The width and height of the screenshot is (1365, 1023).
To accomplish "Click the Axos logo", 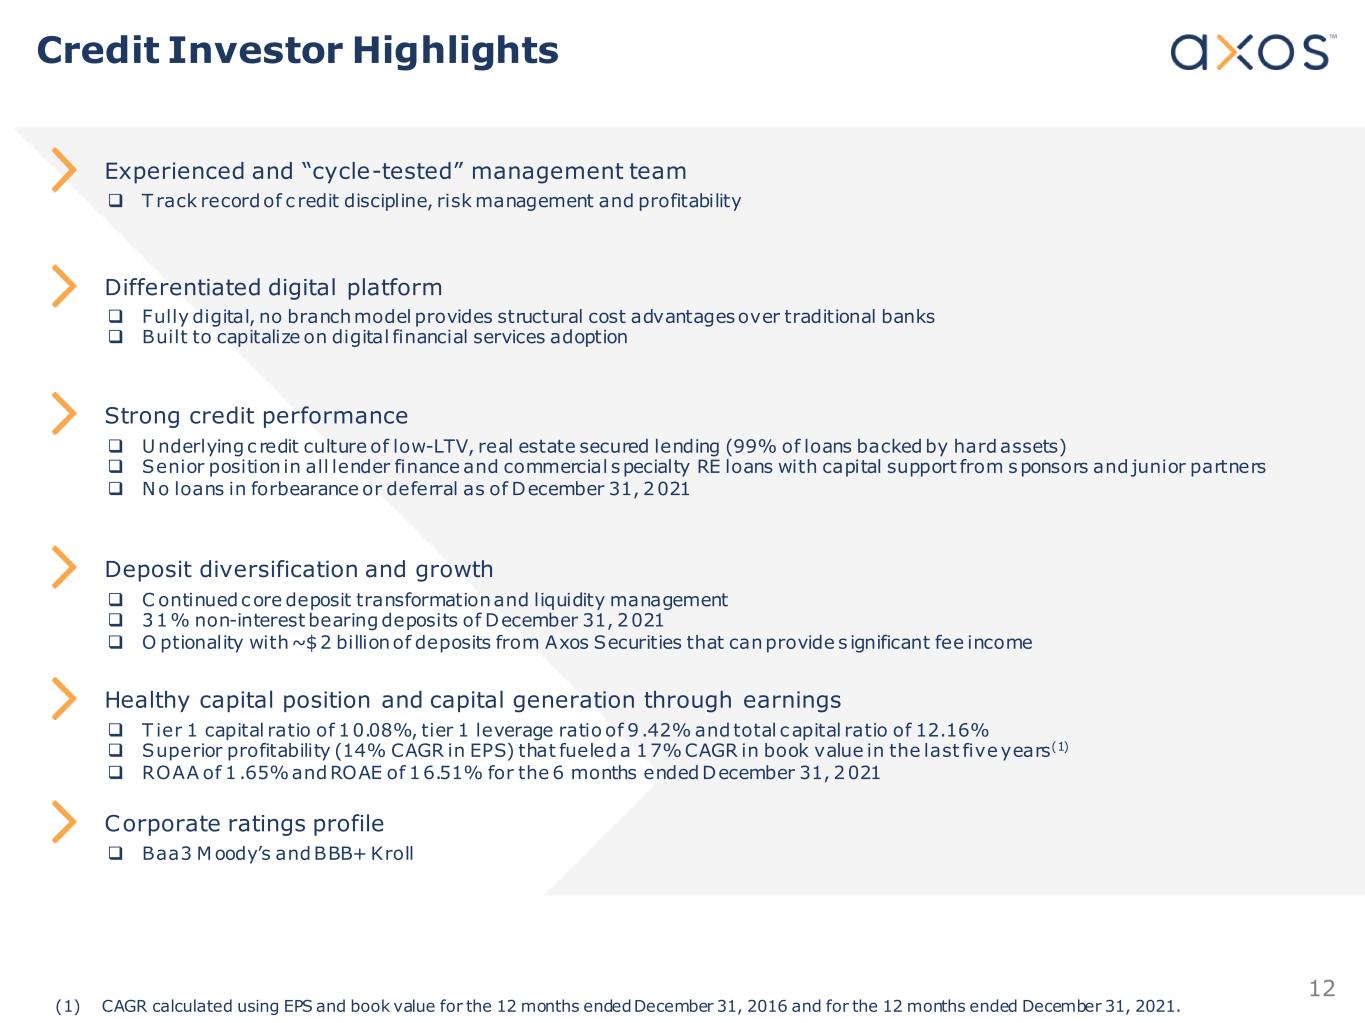I will [1251, 52].
